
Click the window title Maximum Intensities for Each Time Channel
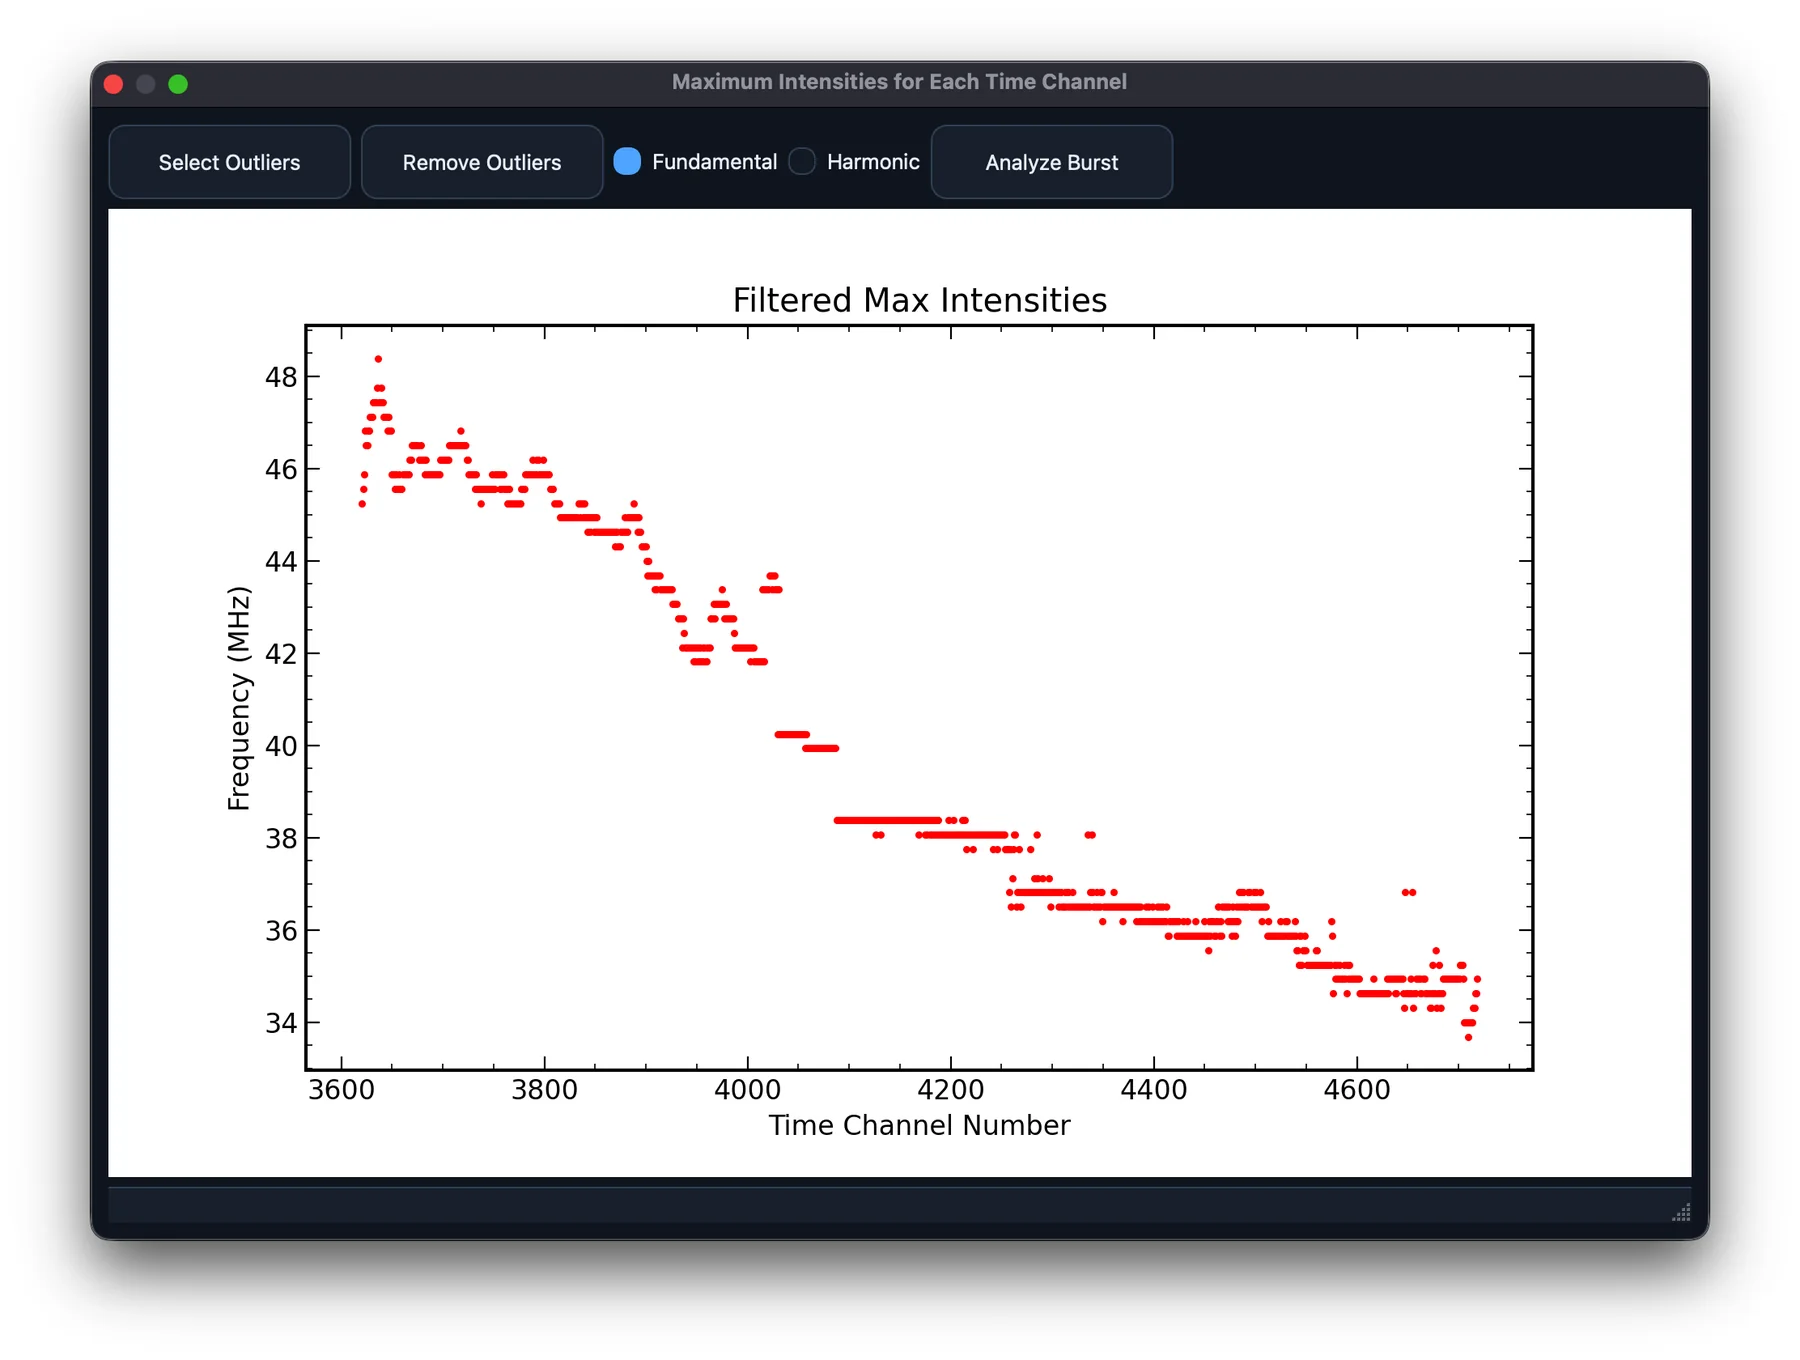[x=899, y=82]
